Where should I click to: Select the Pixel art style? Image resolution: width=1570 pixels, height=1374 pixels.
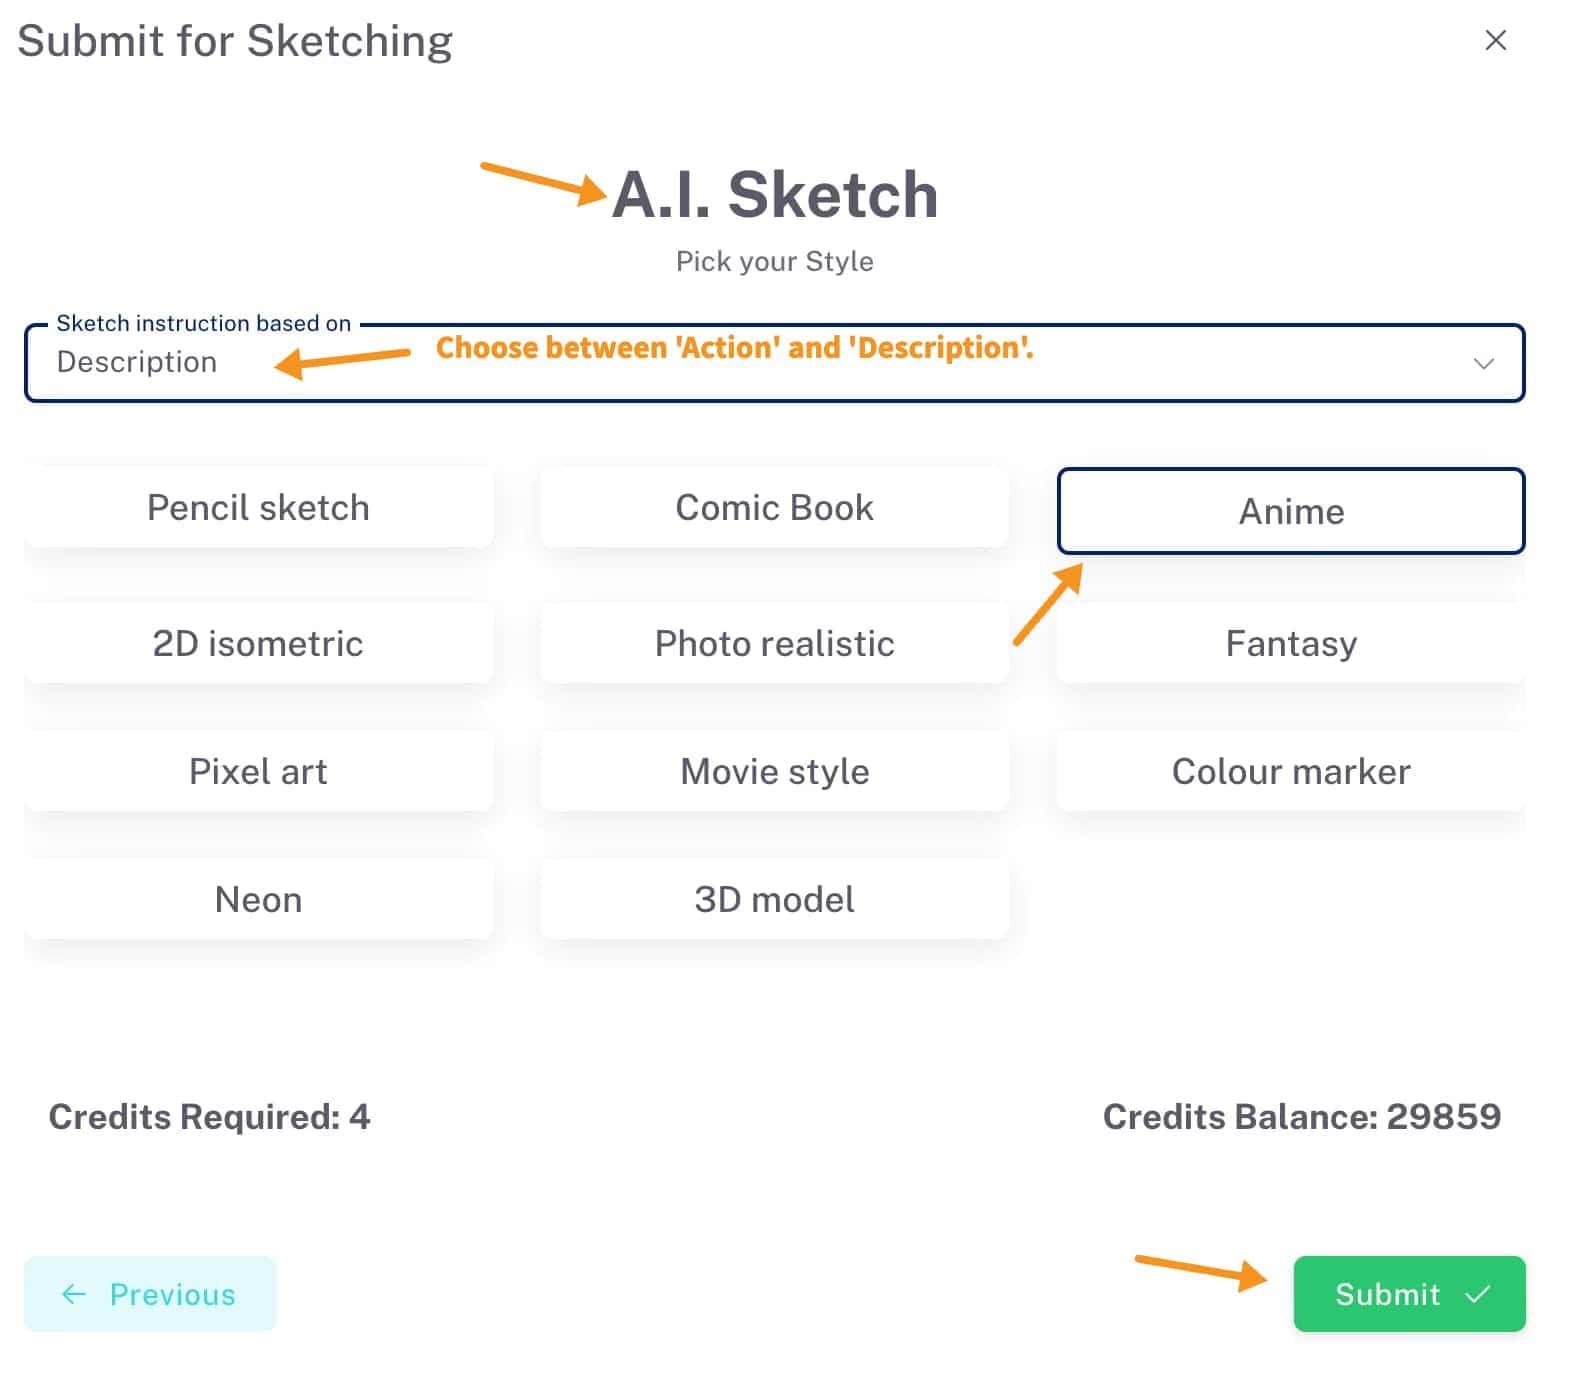[258, 771]
